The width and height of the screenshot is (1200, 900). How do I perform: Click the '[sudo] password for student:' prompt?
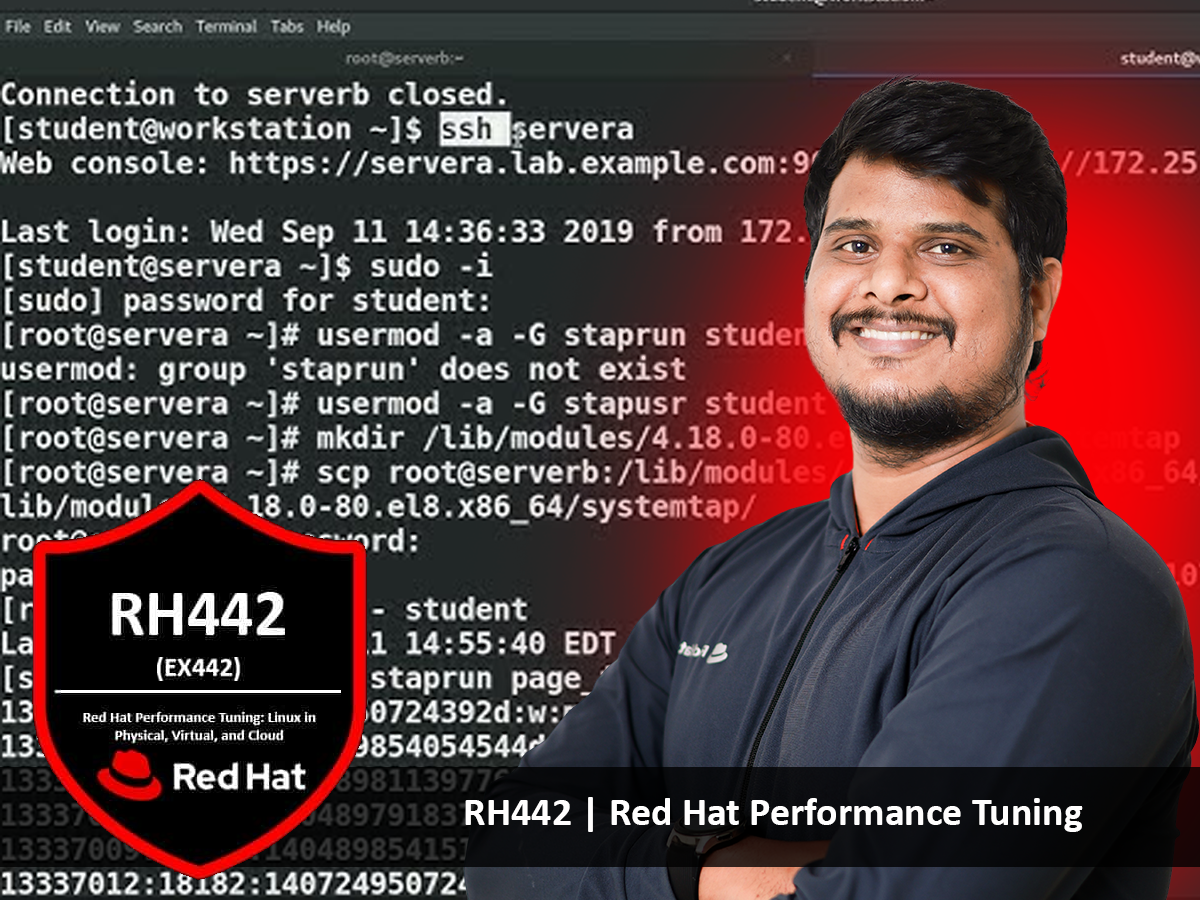246,301
